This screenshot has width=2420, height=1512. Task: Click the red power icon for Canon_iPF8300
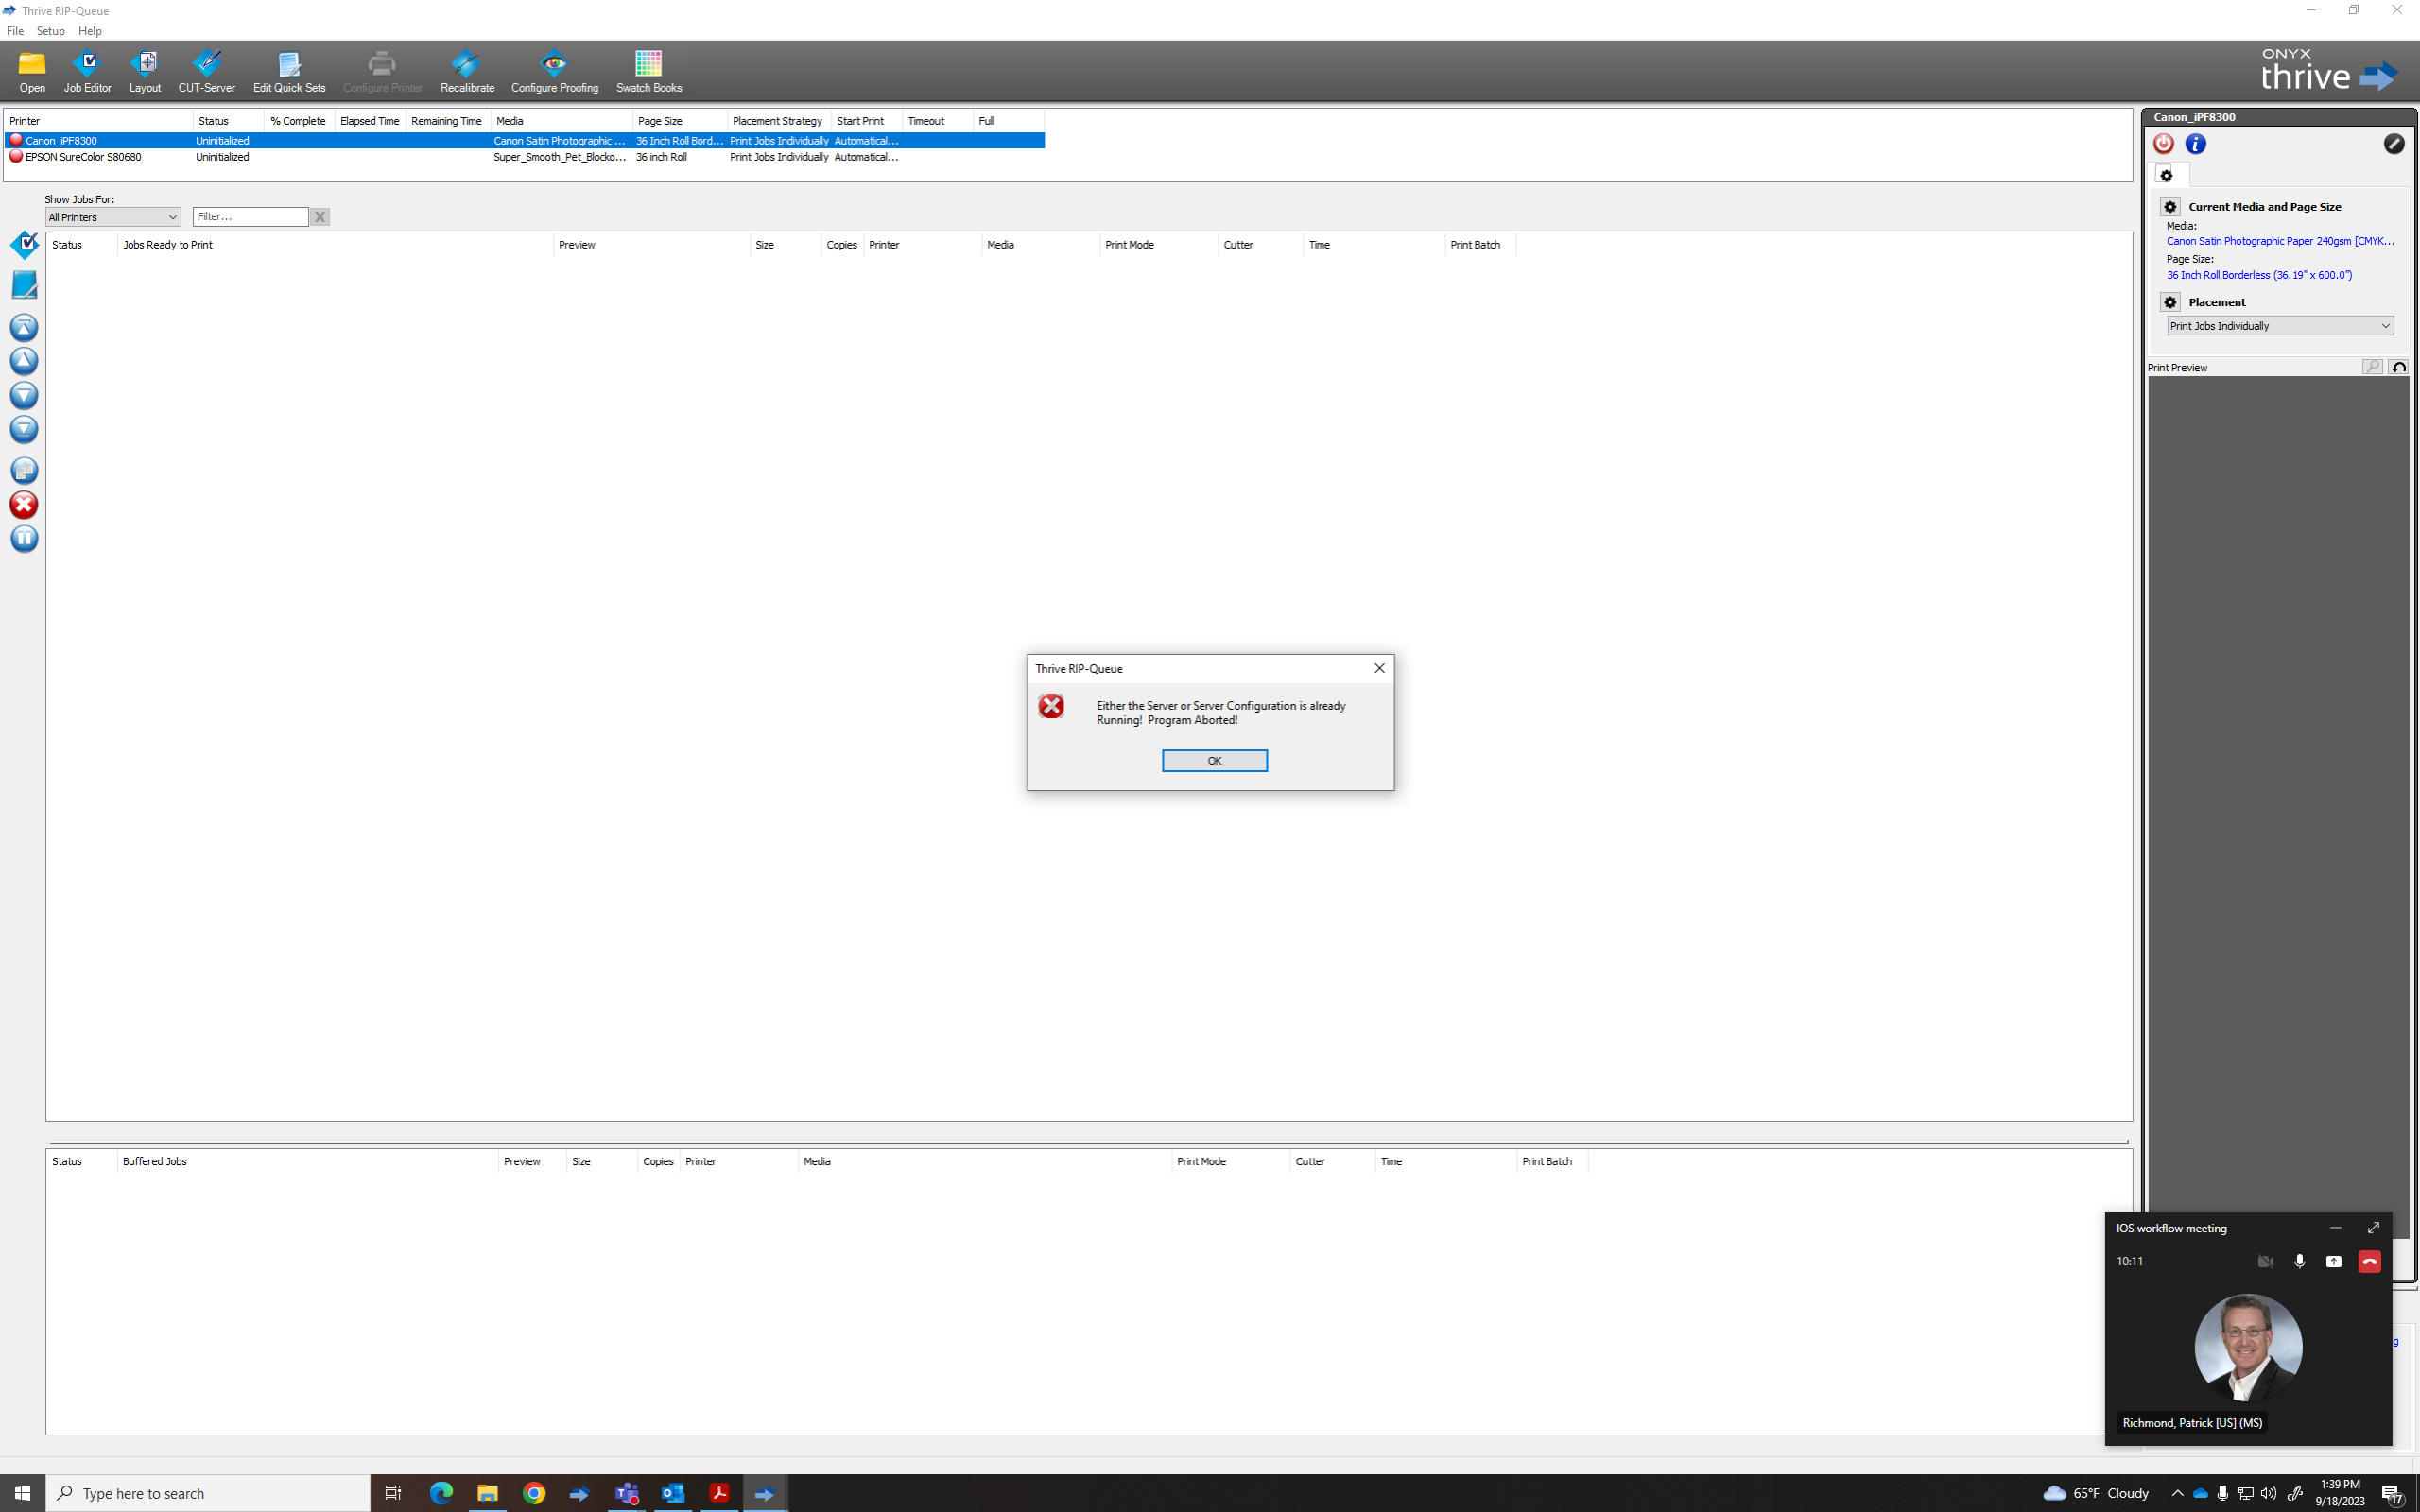pyautogui.click(x=2164, y=144)
